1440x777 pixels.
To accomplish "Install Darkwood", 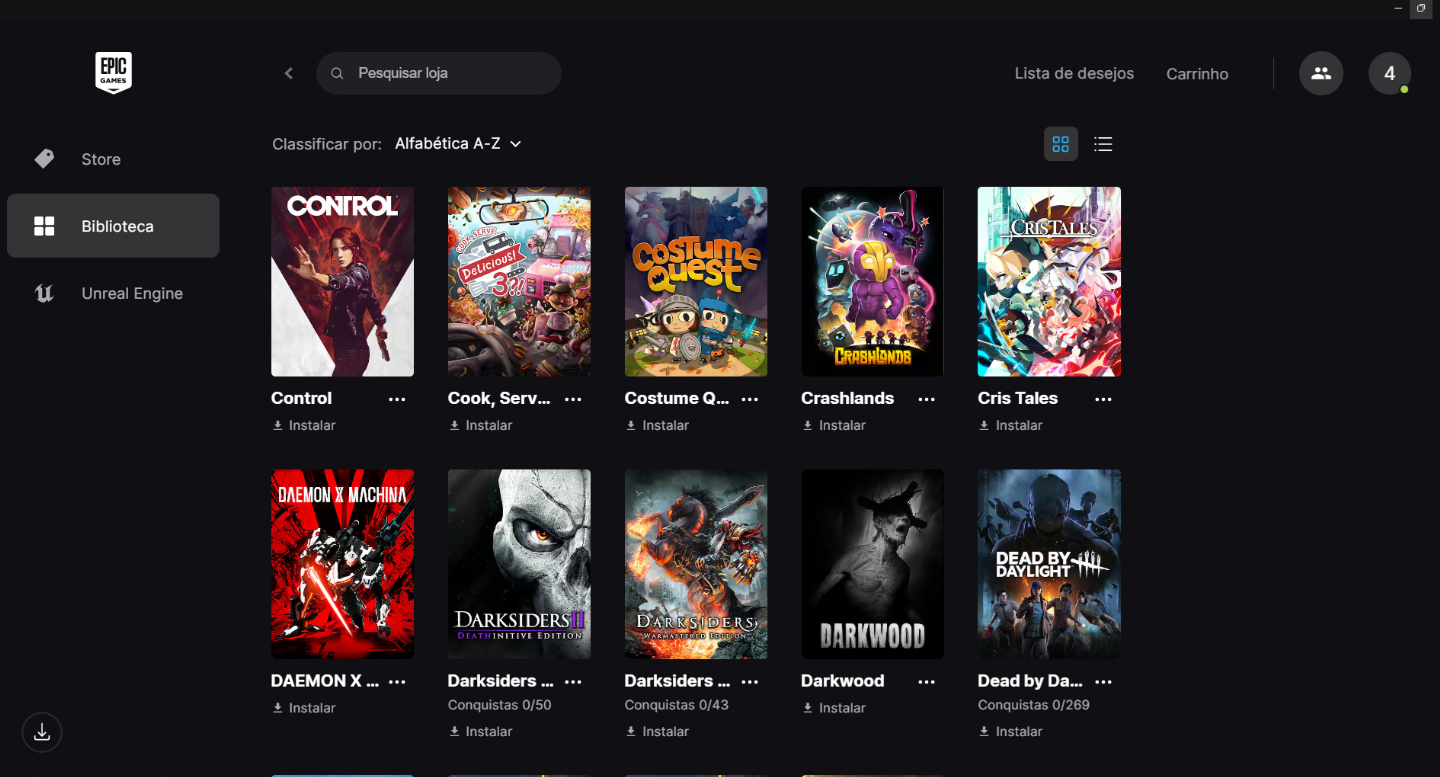I will (833, 708).
